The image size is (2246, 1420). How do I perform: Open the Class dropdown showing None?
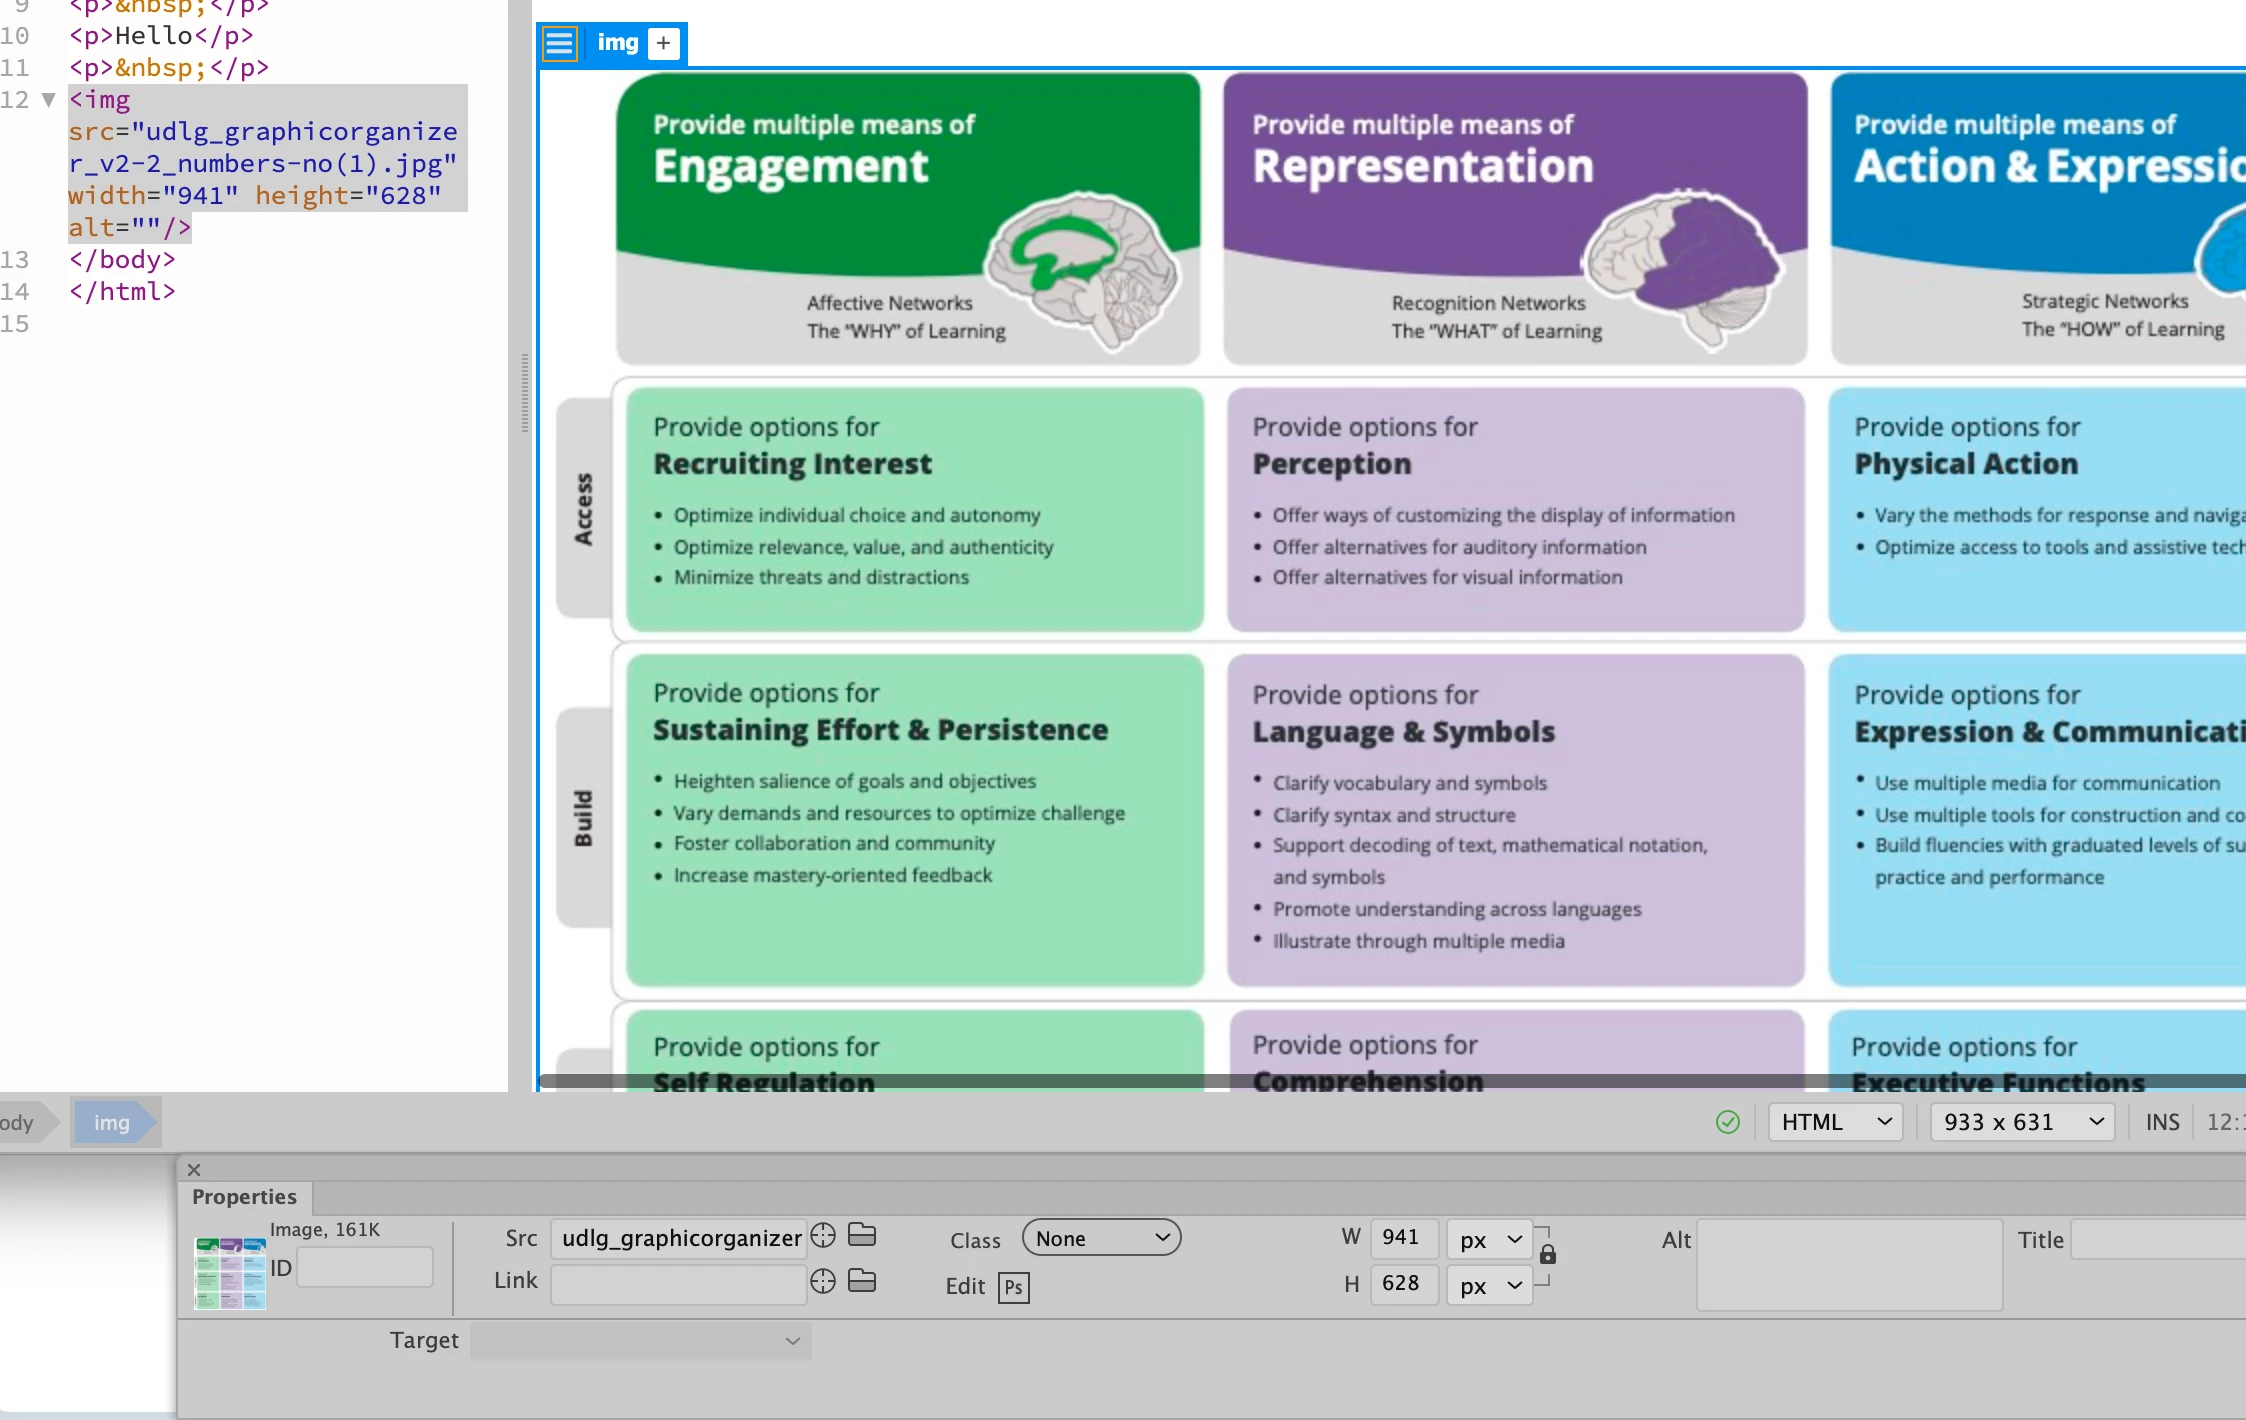click(1101, 1238)
